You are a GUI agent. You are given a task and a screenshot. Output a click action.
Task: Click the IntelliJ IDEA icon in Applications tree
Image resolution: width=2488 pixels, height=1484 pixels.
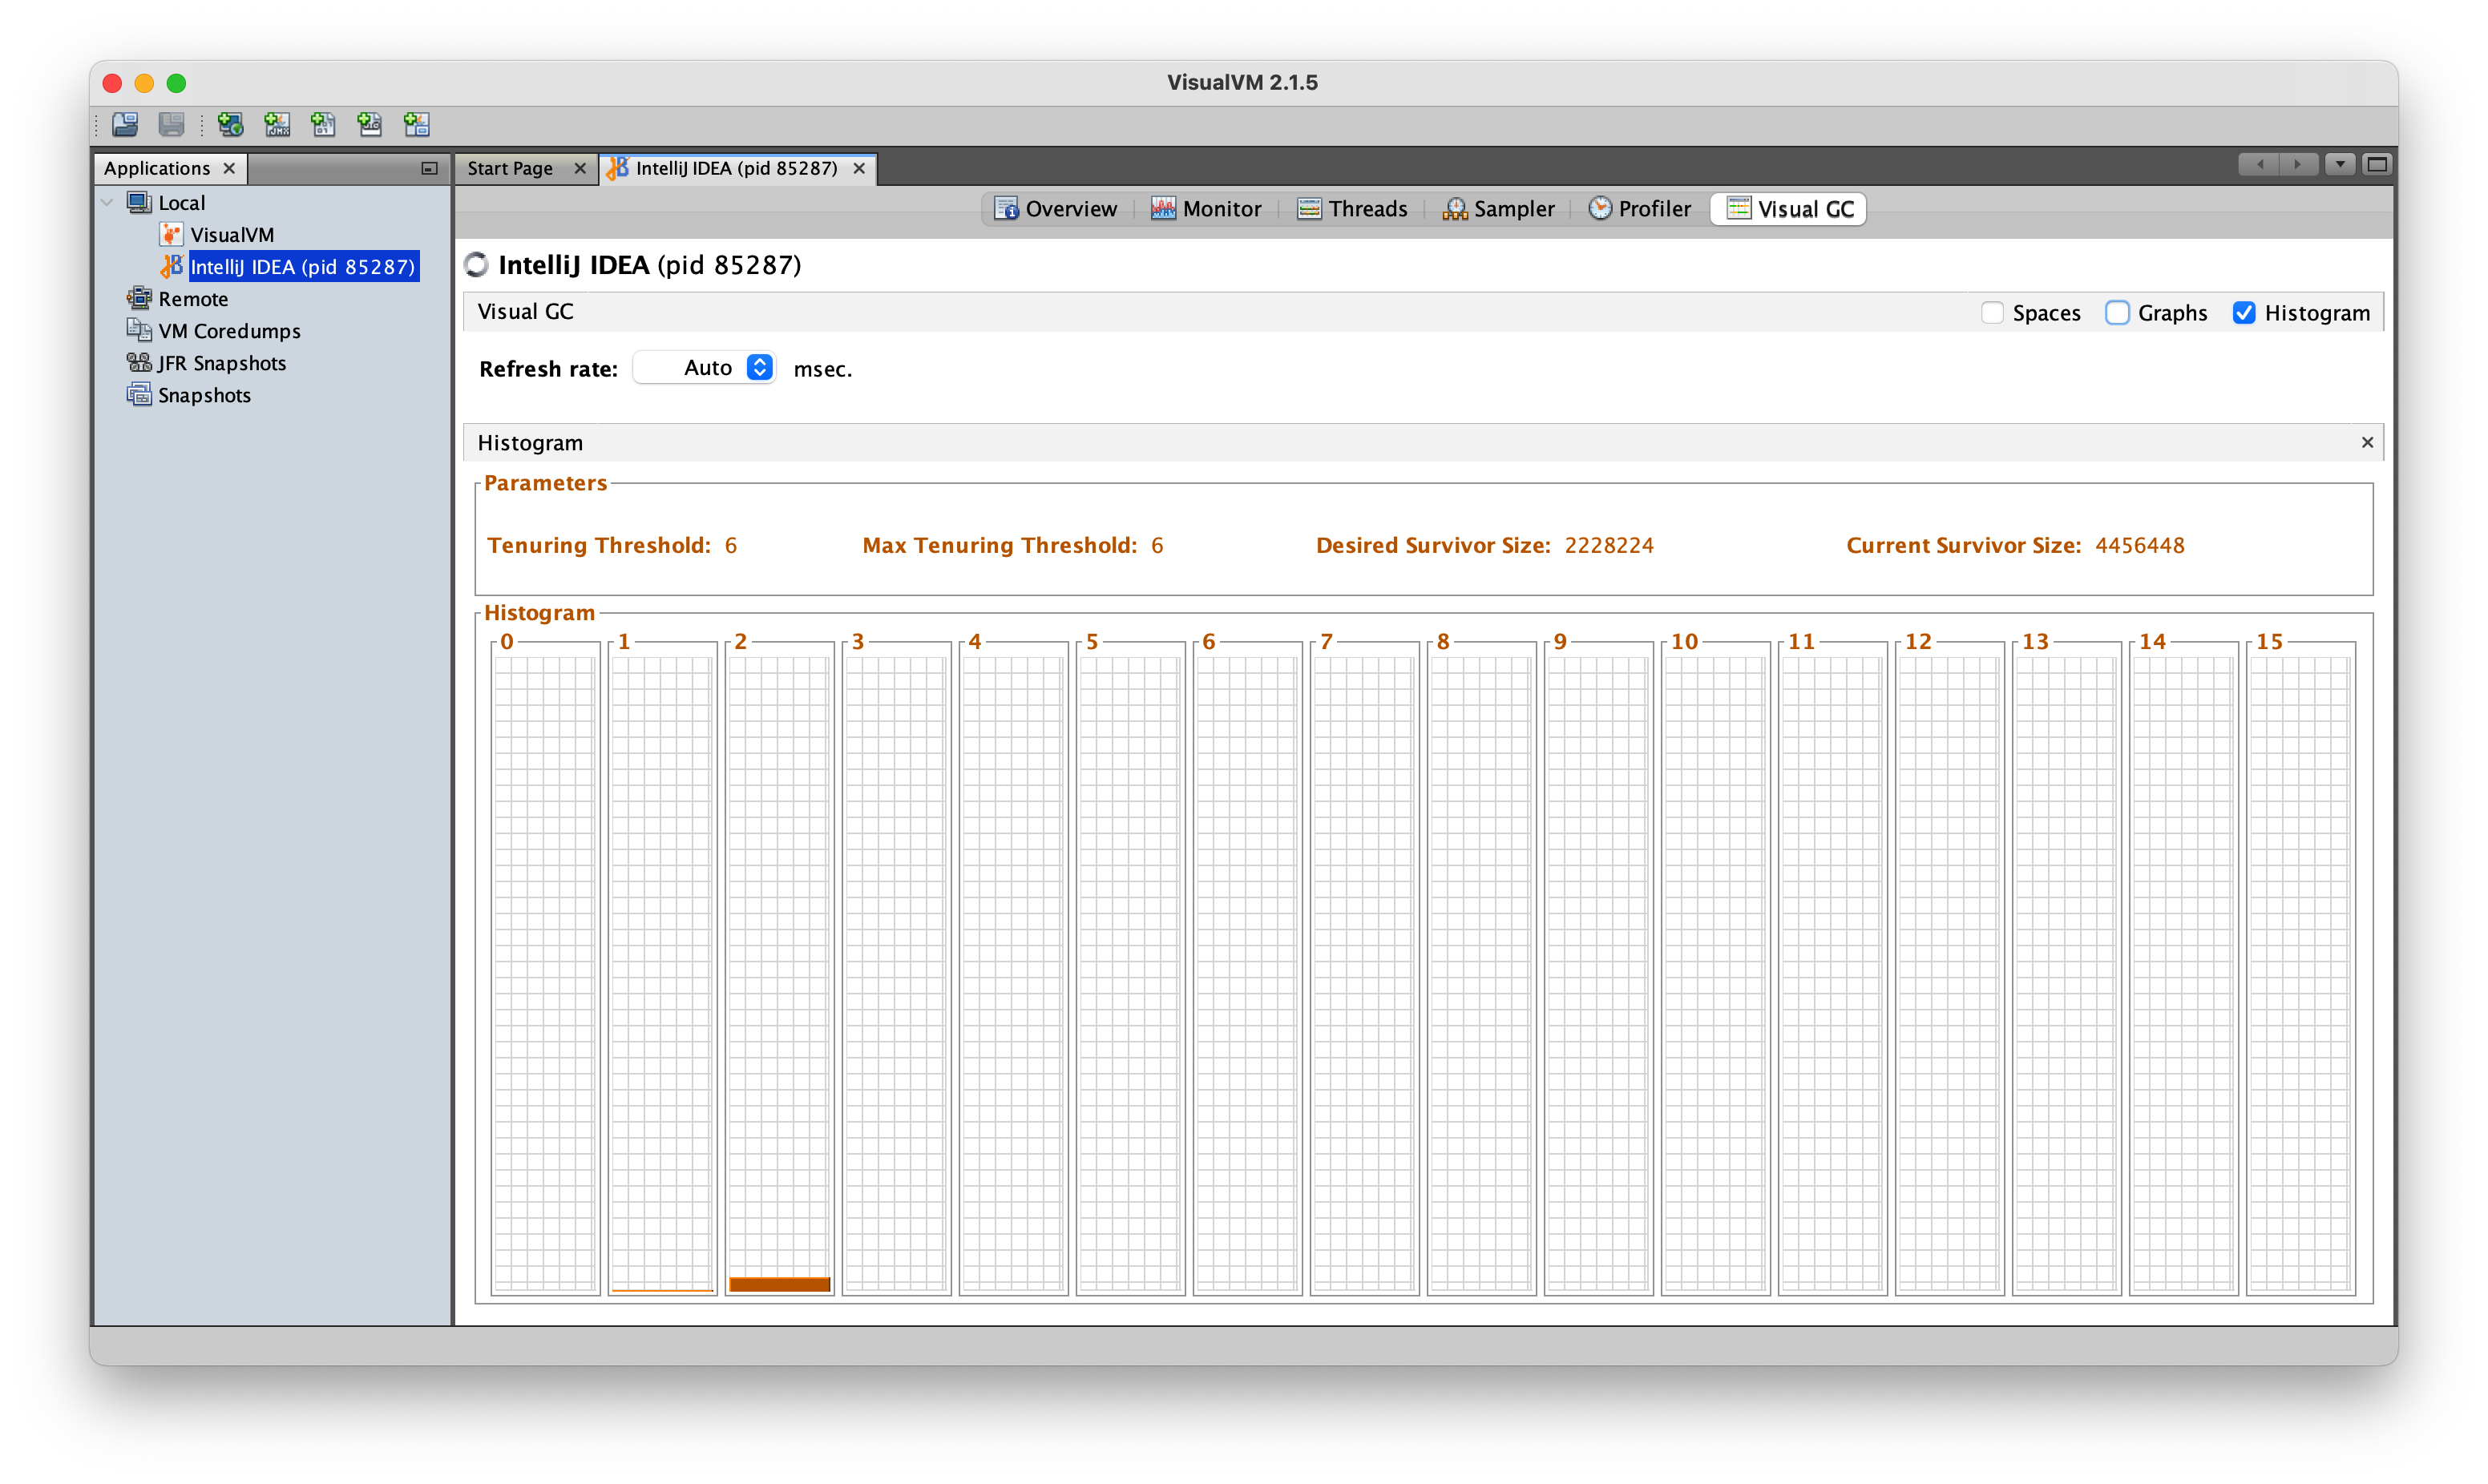point(172,266)
